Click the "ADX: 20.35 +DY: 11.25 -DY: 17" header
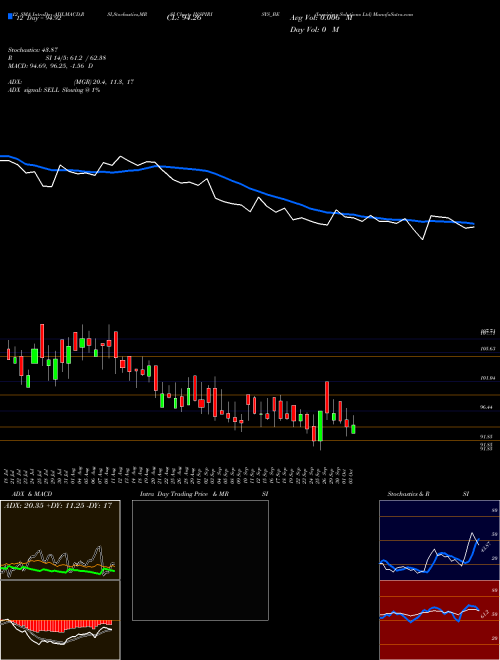This screenshot has width=500, height=660. click(x=58, y=506)
